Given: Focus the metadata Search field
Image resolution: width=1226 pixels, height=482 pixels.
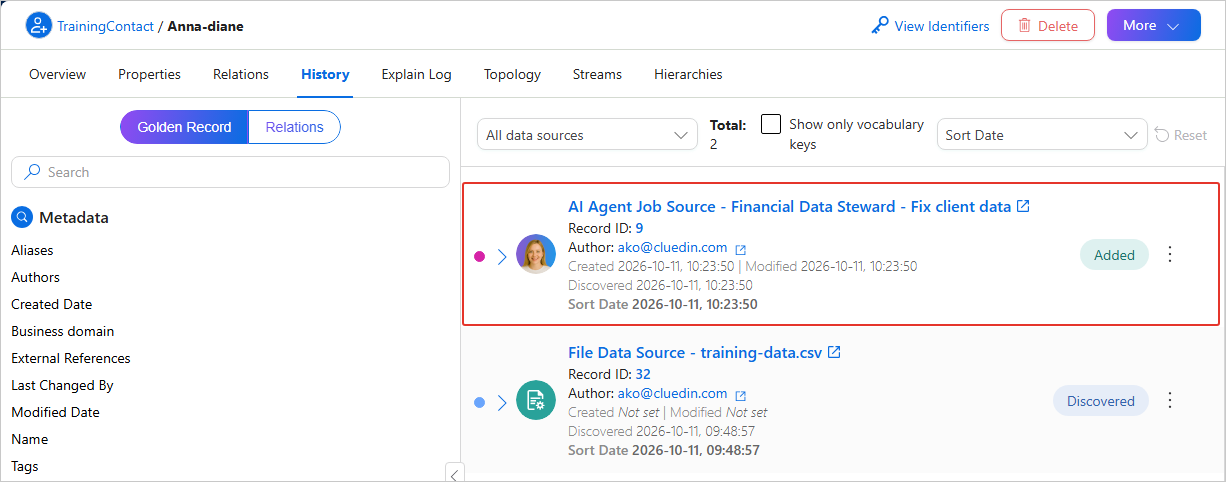Looking at the screenshot, I should coord(230,172).
